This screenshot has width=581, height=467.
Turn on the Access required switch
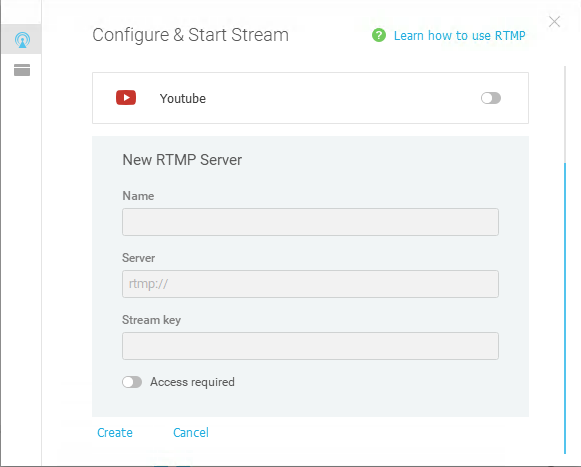click(x=132, y=382)
